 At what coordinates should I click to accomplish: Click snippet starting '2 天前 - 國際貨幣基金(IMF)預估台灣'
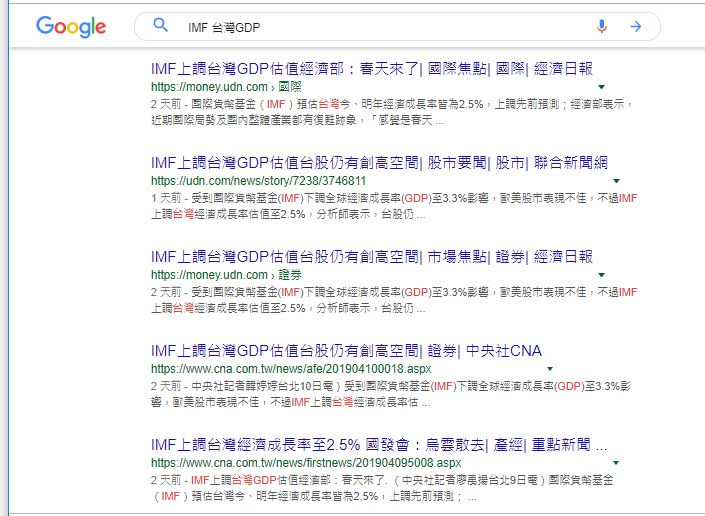[x=393, y=112]
